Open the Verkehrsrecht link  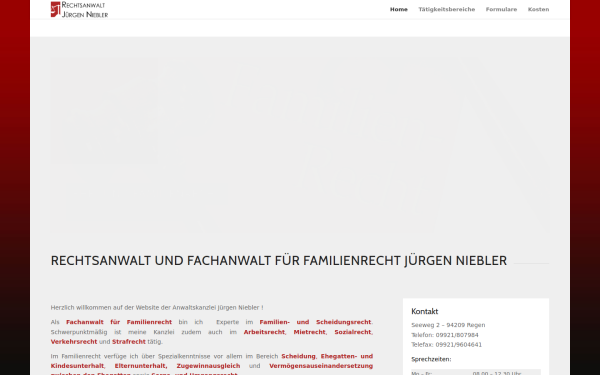click(x=74, y=342)
